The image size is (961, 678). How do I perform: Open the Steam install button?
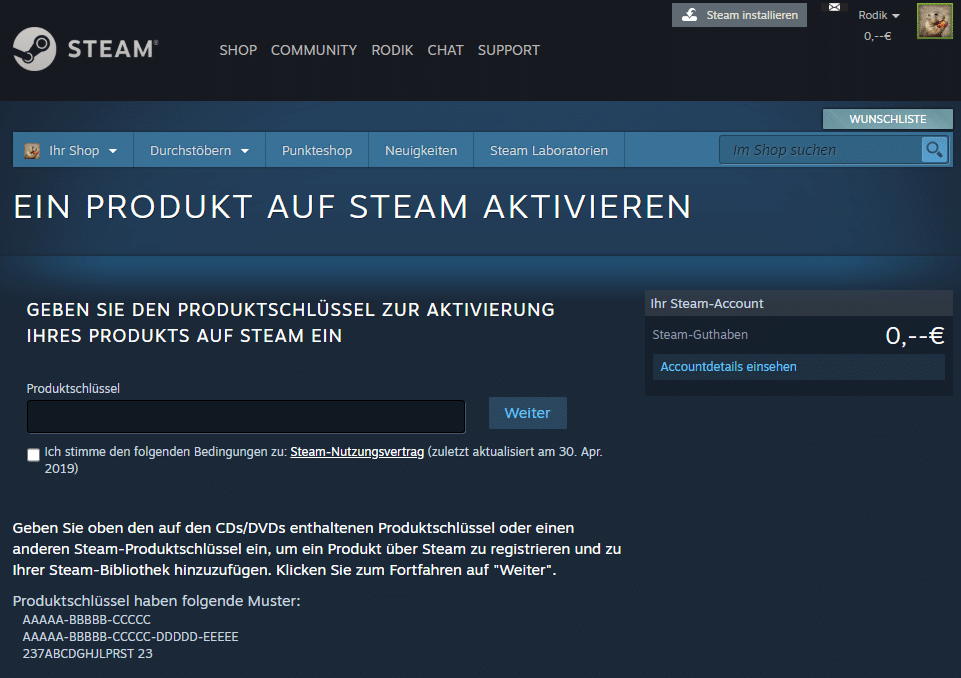739,15
